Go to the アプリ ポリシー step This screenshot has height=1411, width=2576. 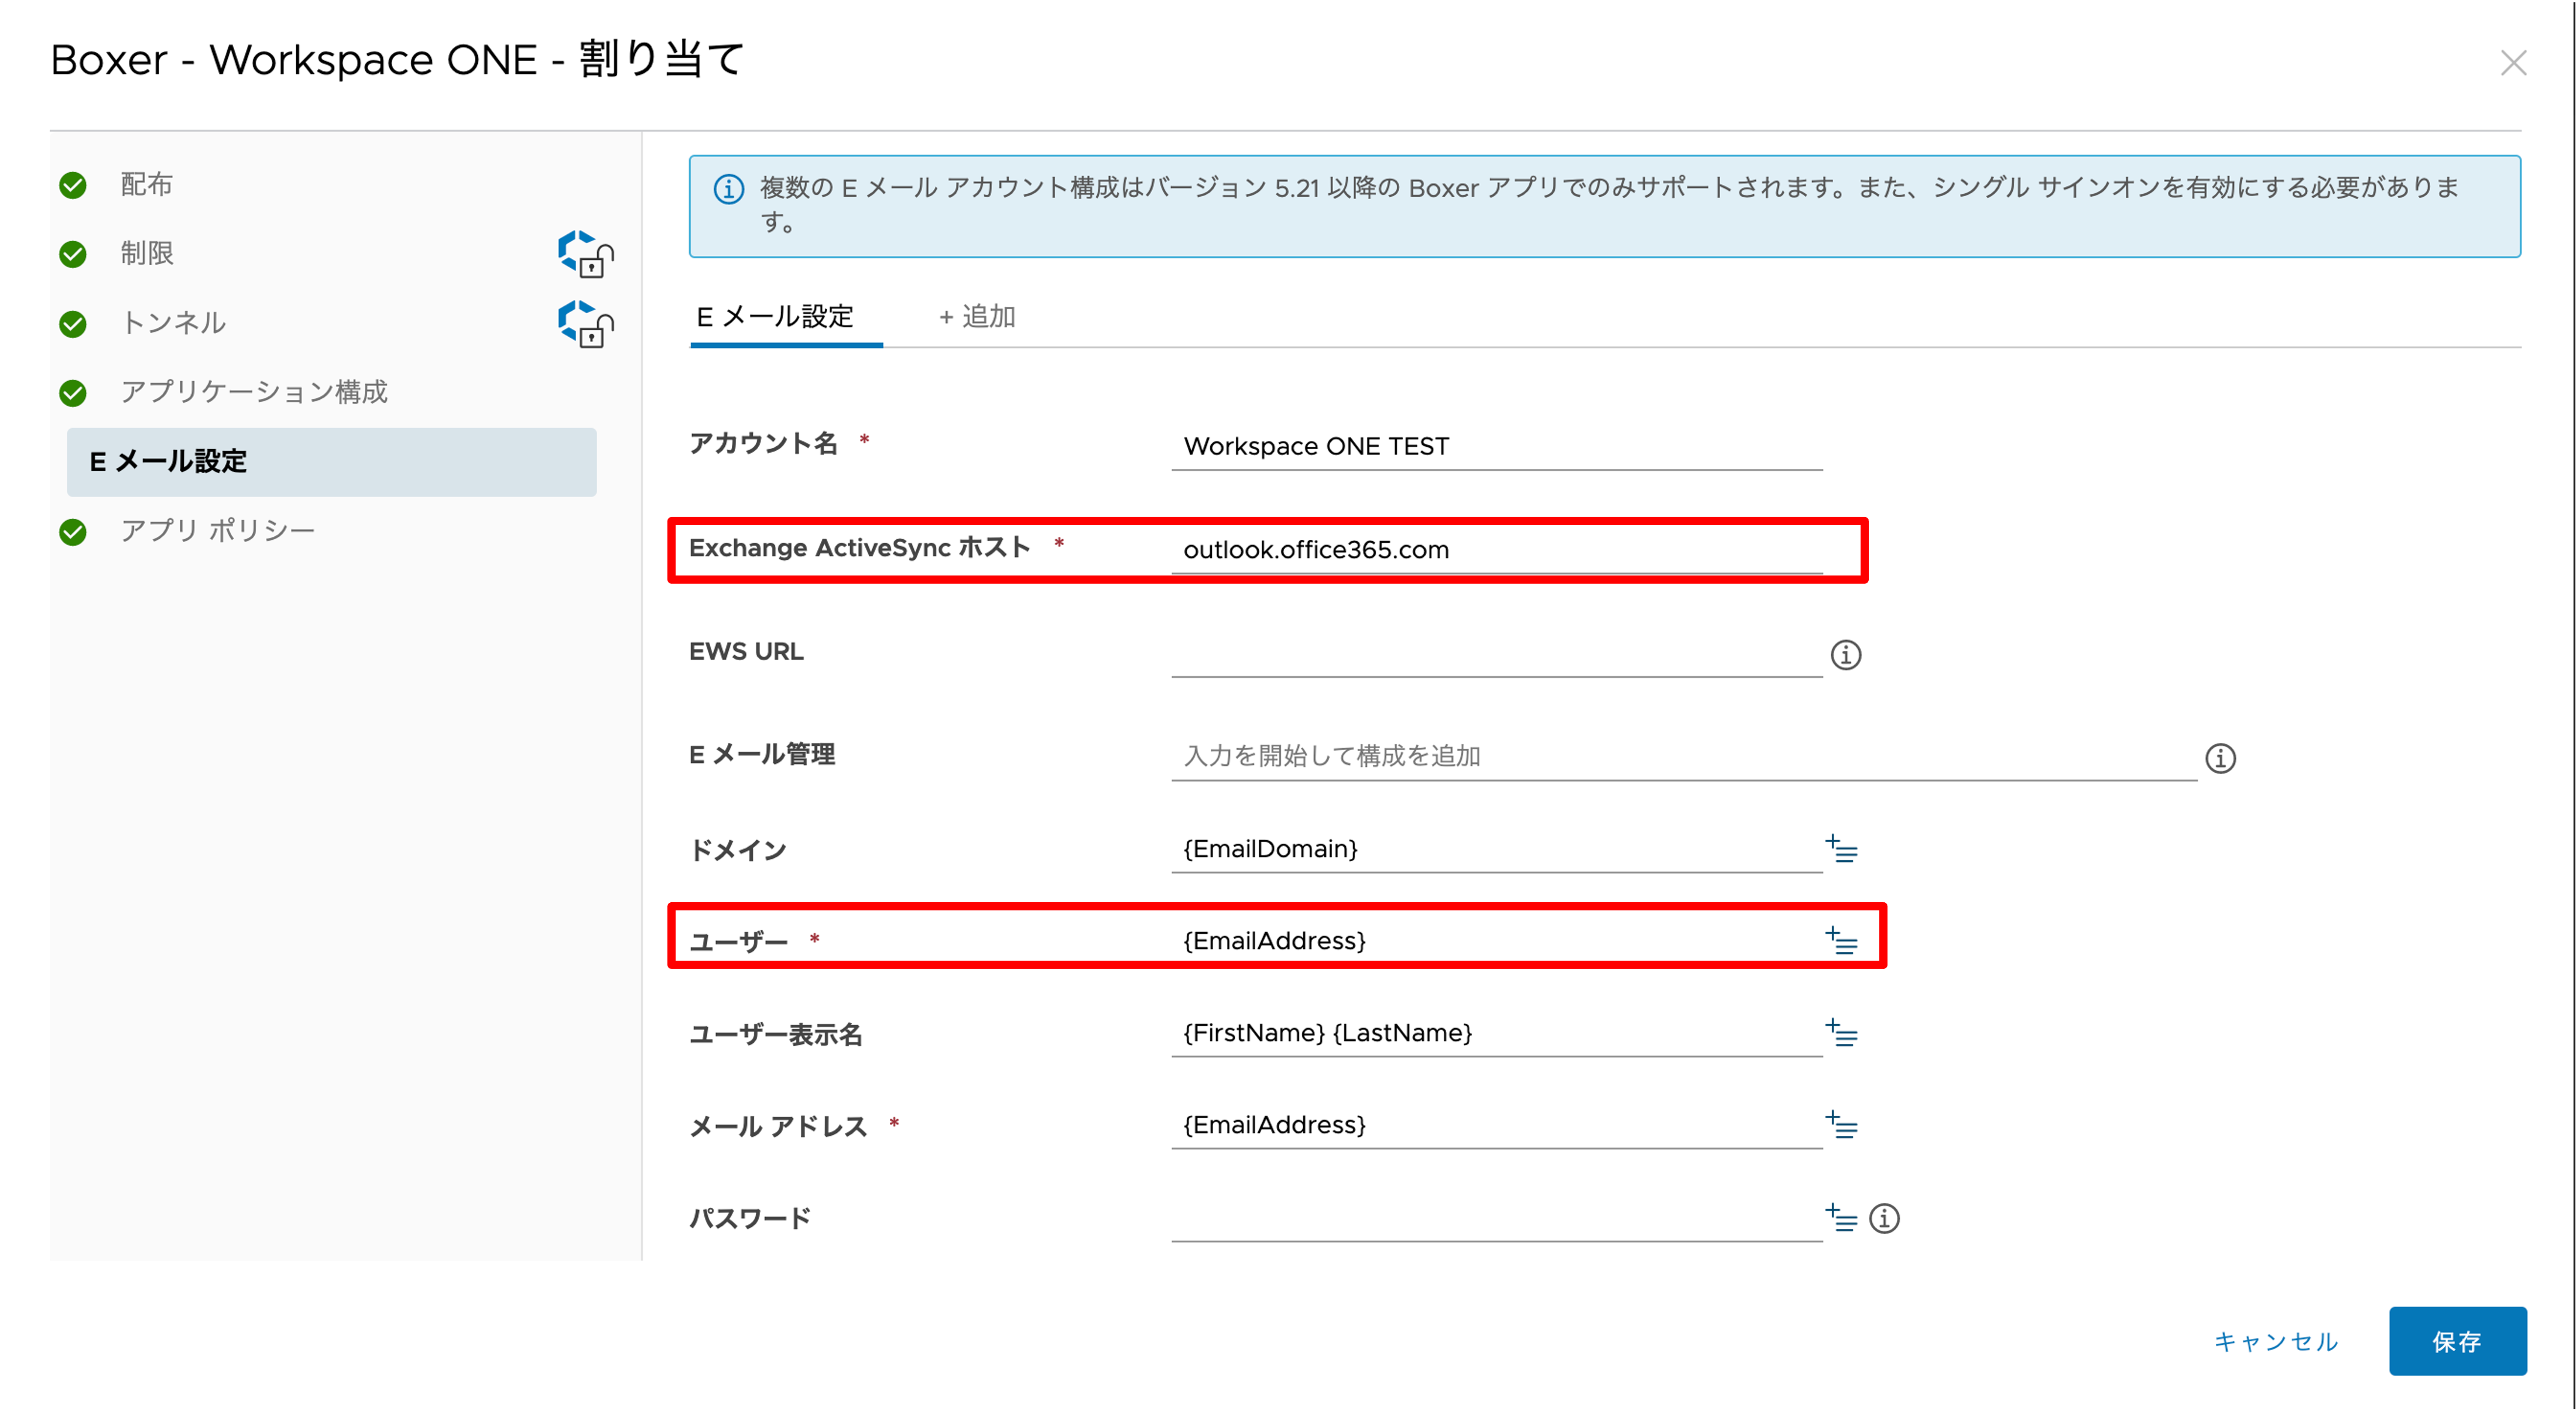coord(217,532)
